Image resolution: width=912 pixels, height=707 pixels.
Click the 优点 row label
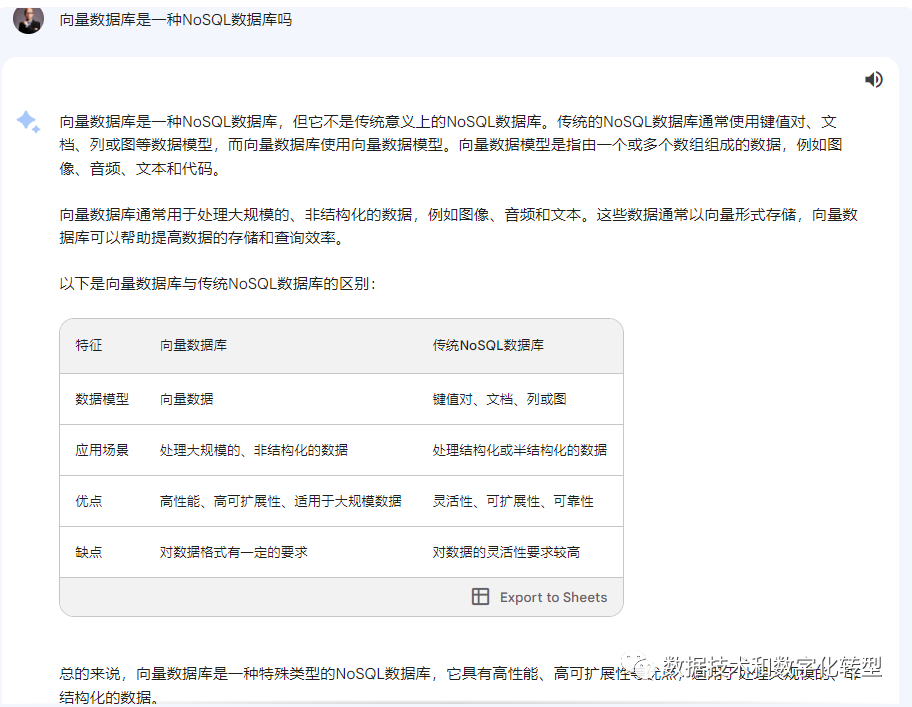[x=89, y=501]
